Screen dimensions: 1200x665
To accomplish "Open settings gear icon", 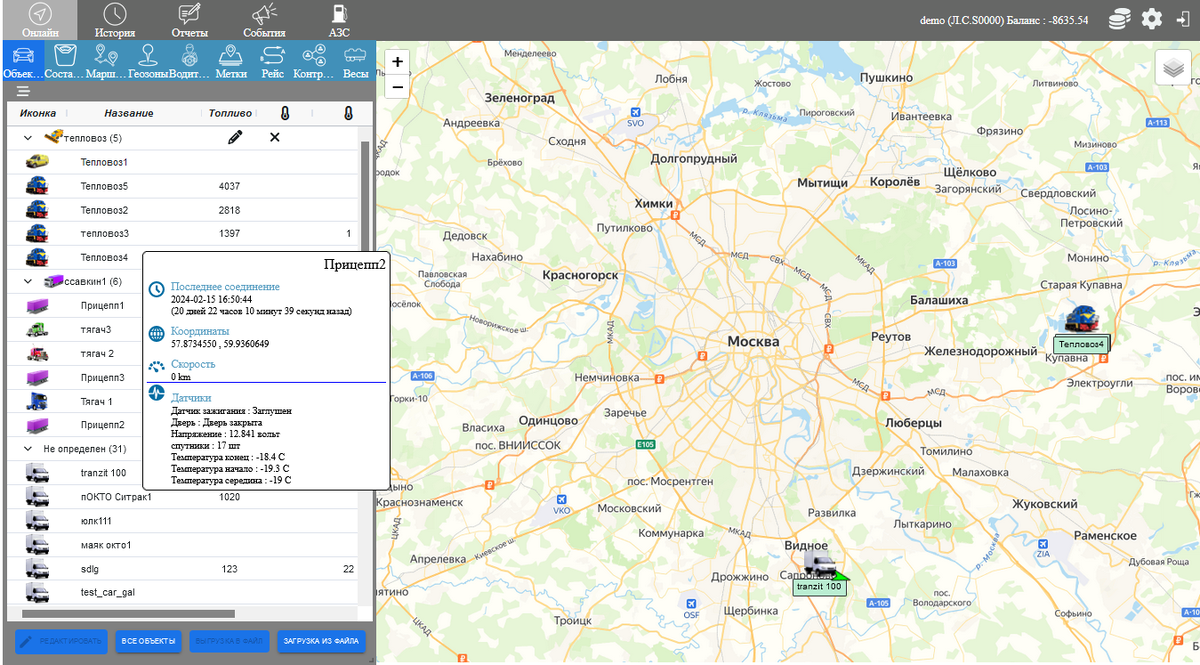I will [1152, 19].
